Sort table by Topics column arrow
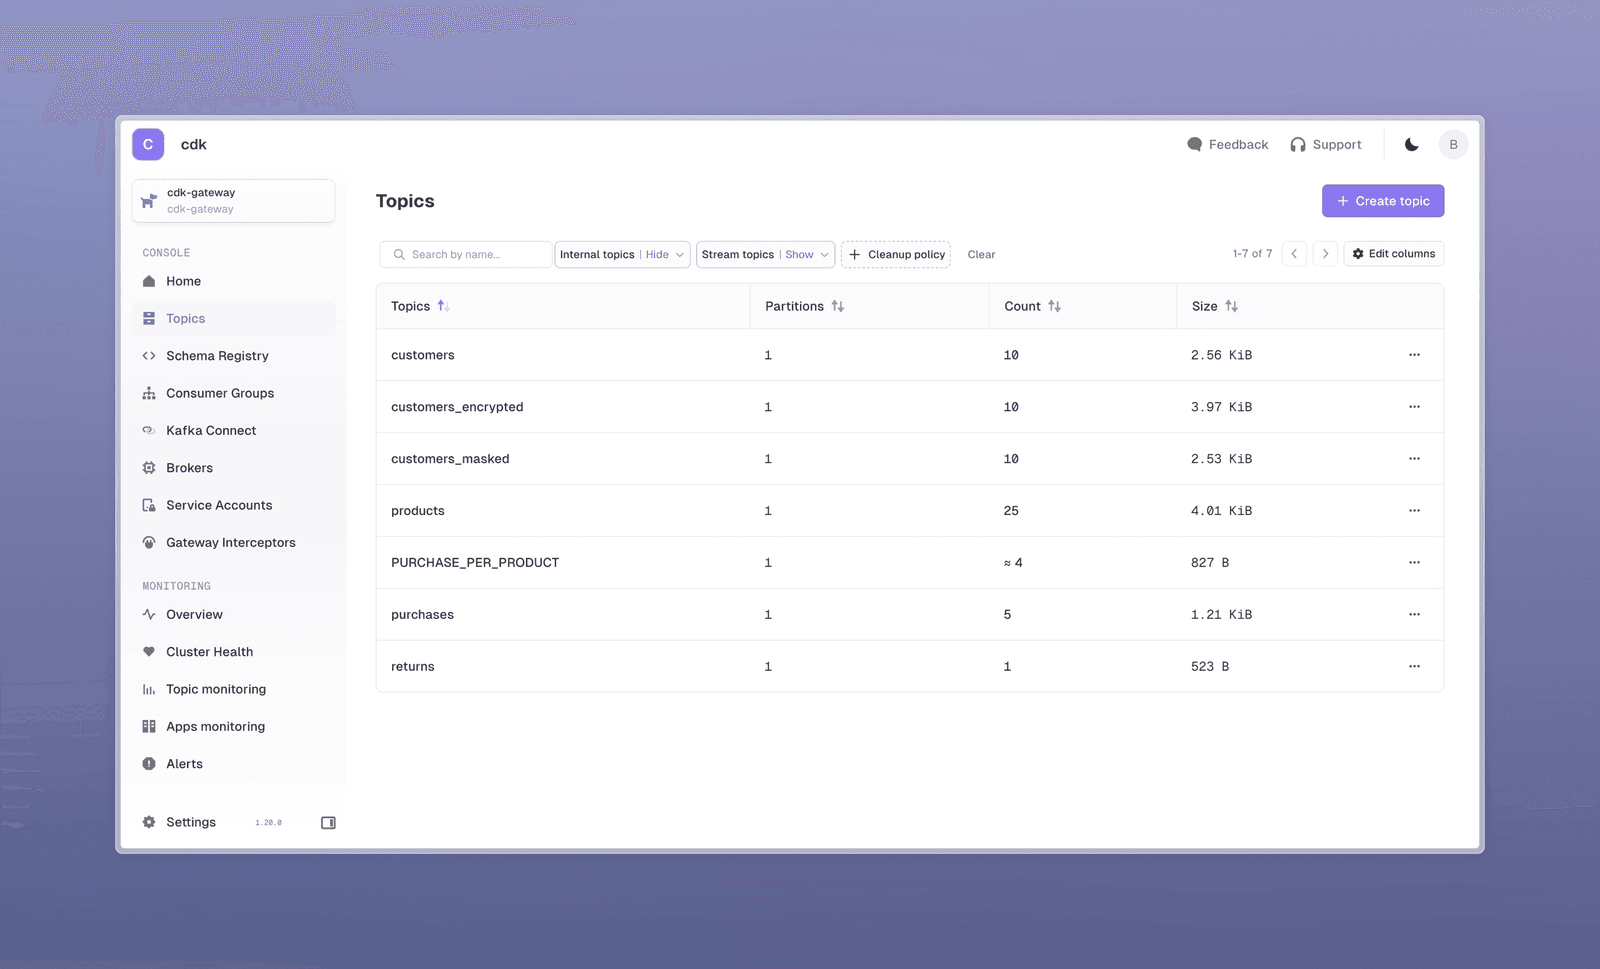The image size is (1600, 969). [x=443, y=306]
